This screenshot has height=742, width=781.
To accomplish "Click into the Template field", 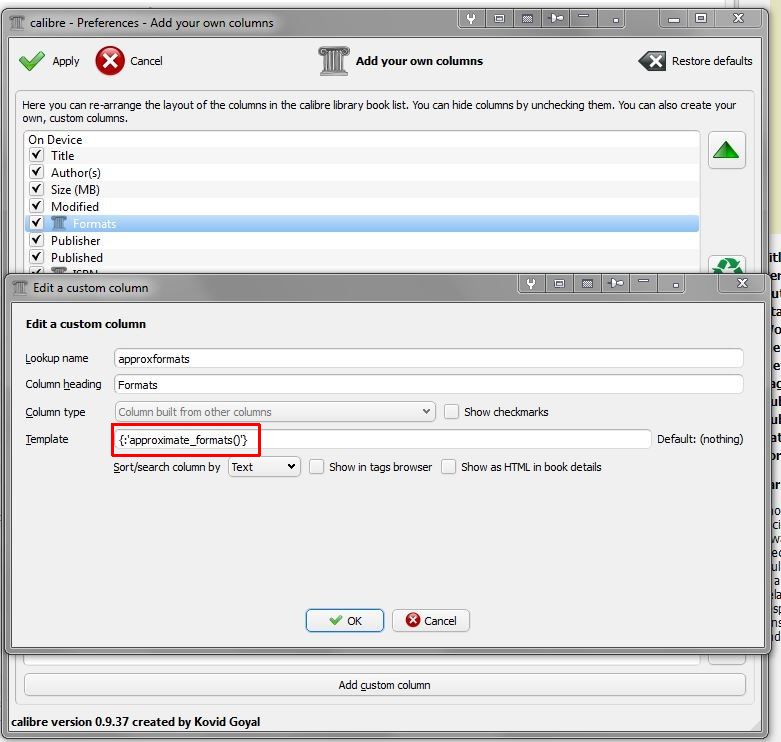I will tap(383, 439).
